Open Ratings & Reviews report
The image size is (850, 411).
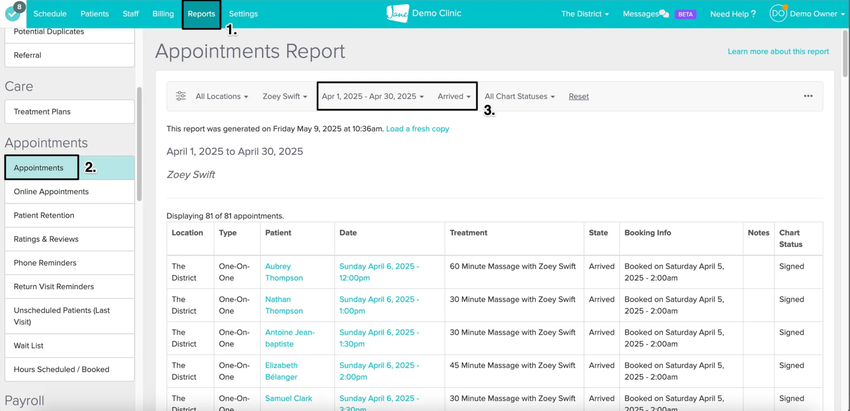coord(69,239)
